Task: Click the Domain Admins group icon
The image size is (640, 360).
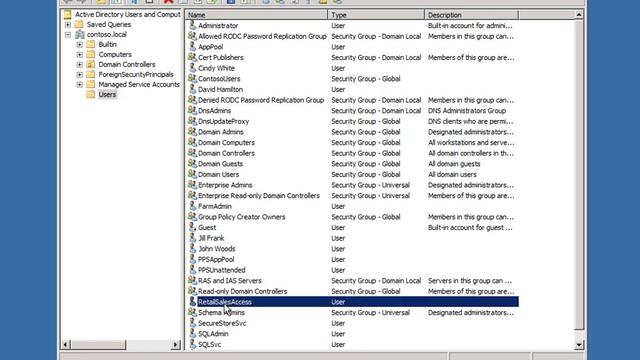Action: pyautogui.click(x=192, y=131)
